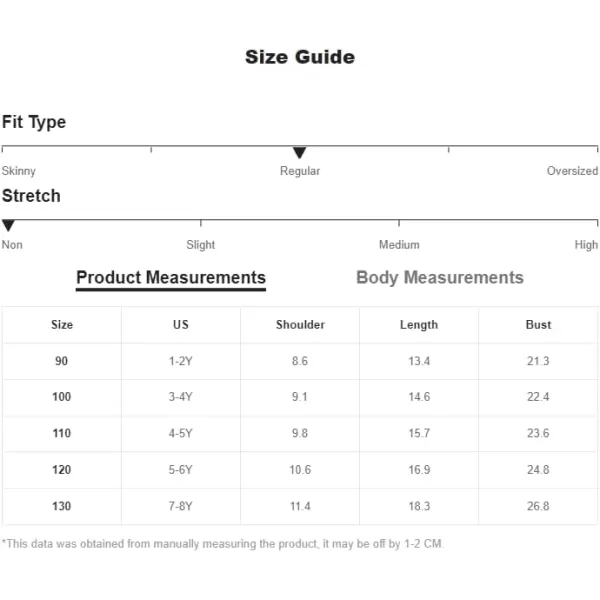Image resolution: width=600 pixels, height=600 pixels.
Task: Click the Skinny label on Fit Type scale
Action: tap(18, 171)
